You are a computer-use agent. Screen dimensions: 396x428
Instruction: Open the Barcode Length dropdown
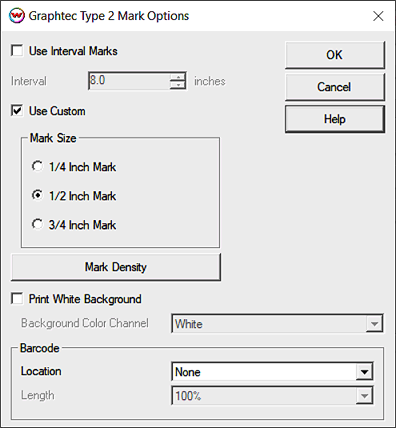(x=272, y=395)
